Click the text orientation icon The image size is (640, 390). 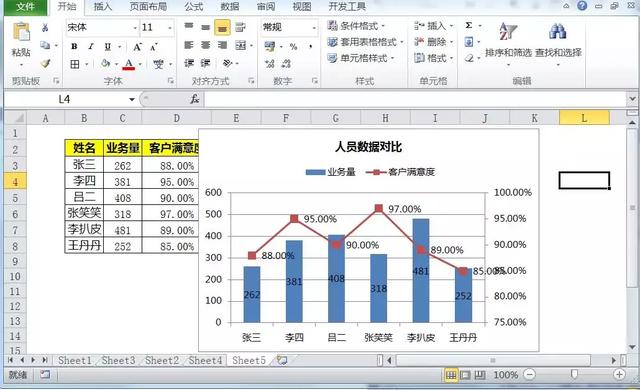227,63
